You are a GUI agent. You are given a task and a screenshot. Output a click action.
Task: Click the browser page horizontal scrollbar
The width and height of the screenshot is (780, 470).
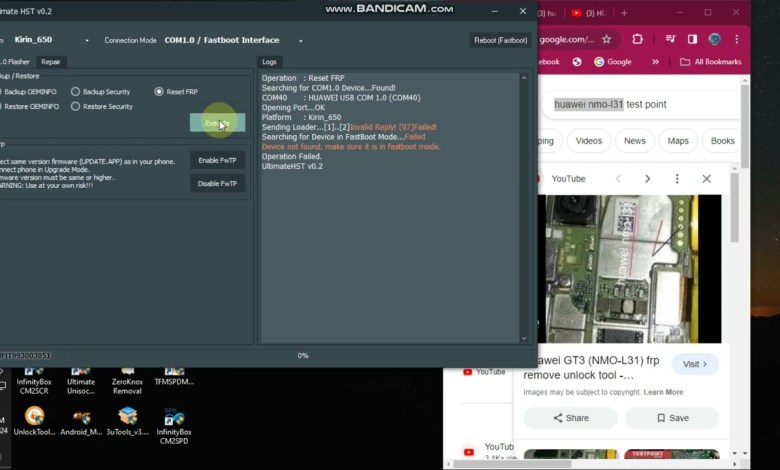pos(513,464)
